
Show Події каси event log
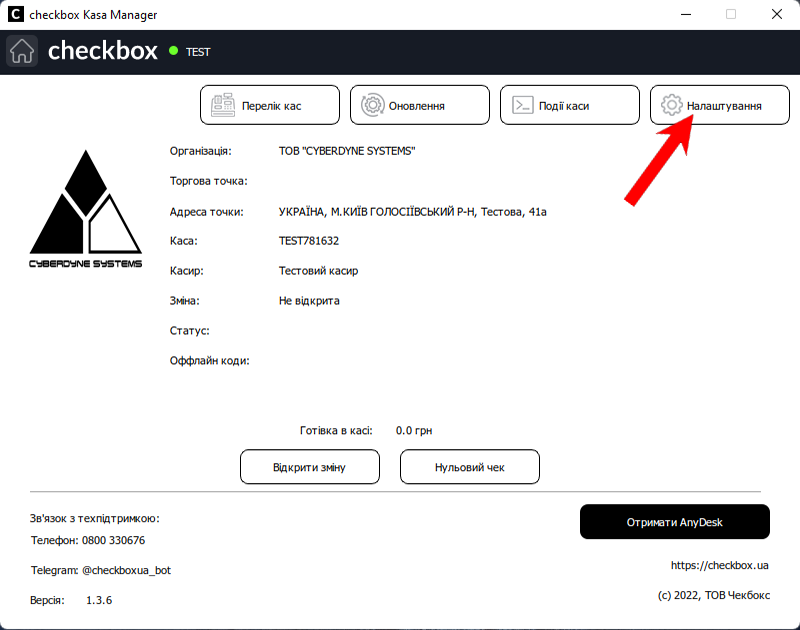pyautogui.click(x=570, y=105)
